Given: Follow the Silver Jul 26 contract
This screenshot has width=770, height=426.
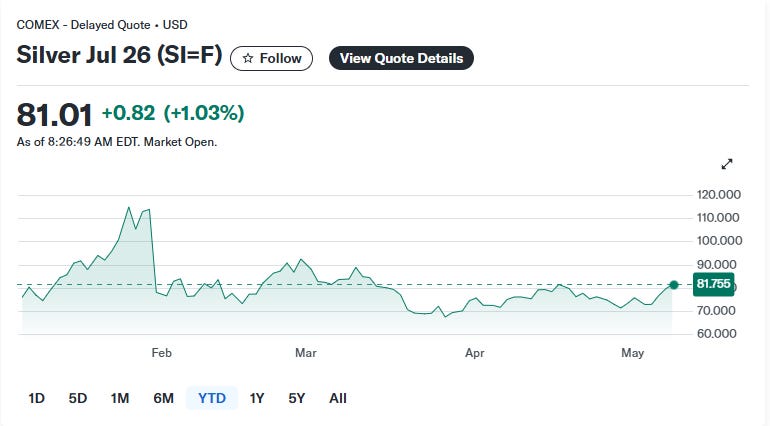Looking at the screenshot, I should (272, 58).
